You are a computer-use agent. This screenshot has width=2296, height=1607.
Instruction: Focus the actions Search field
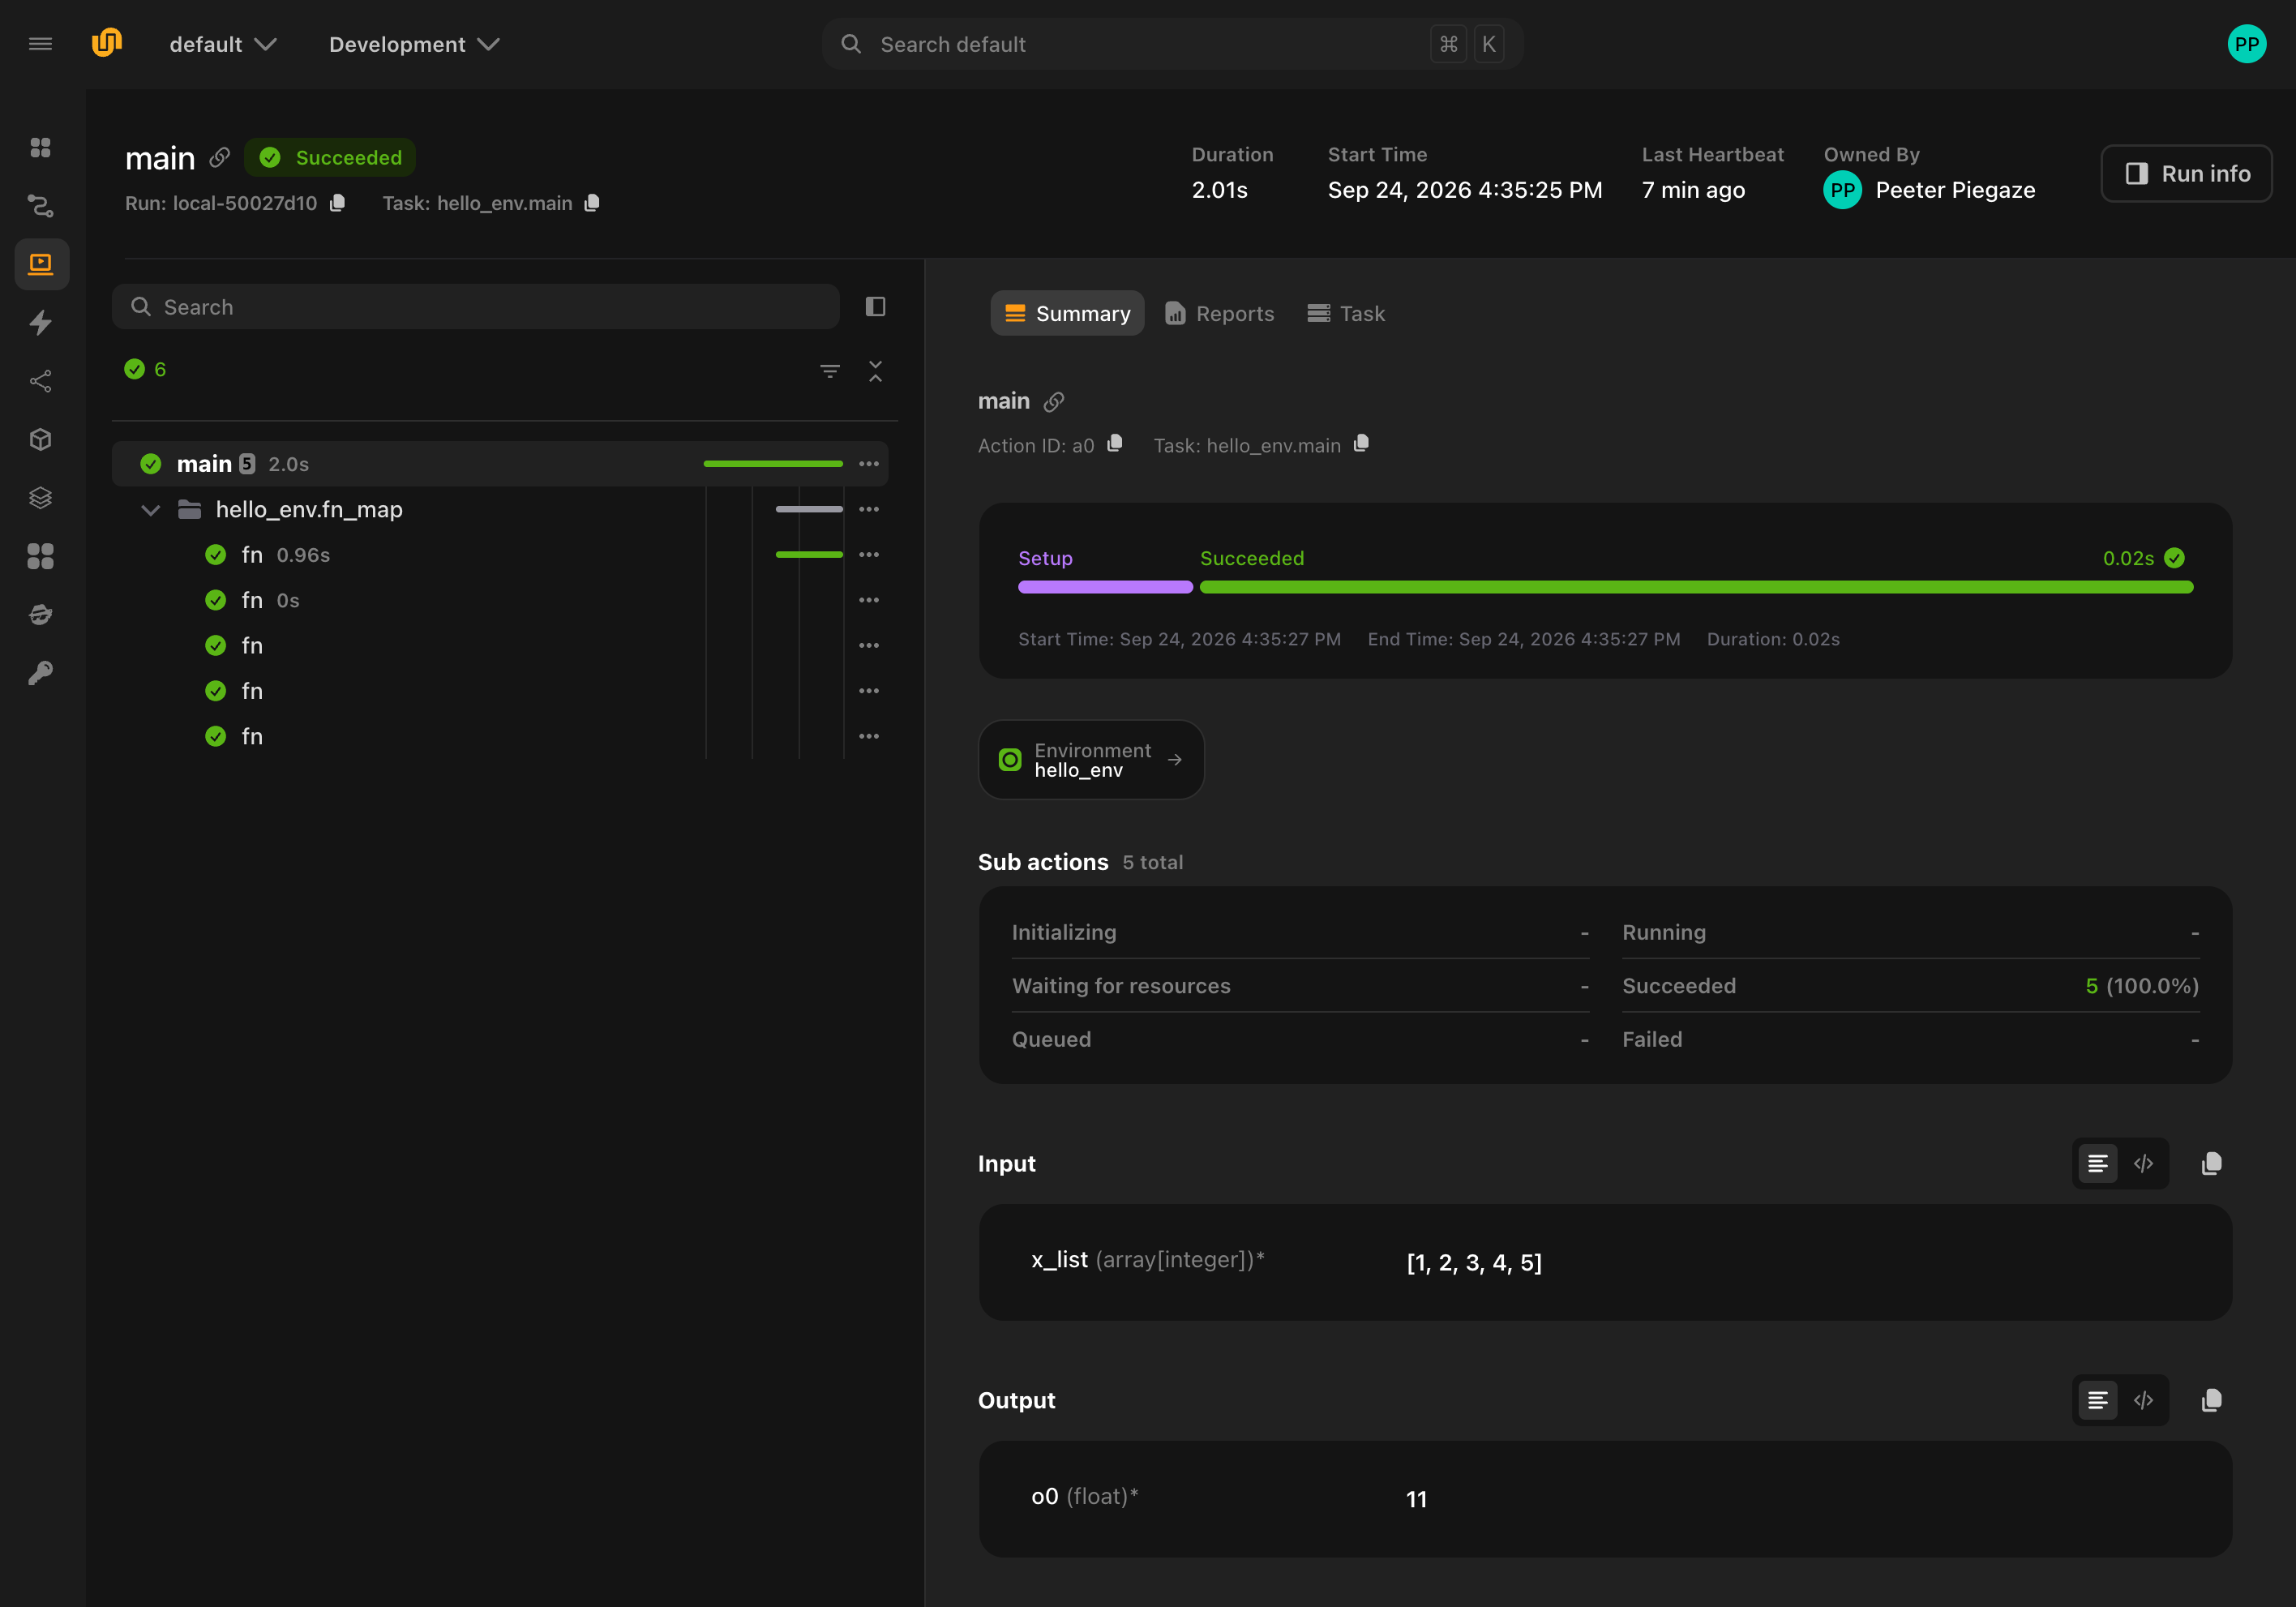[476, 307]
